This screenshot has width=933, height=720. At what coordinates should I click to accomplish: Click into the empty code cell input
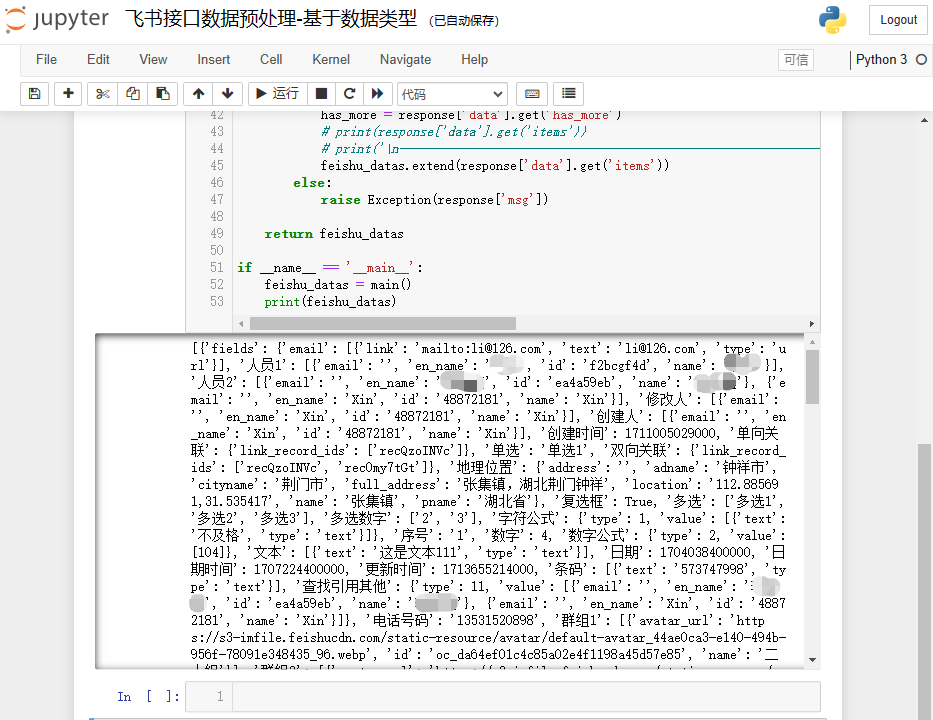click(x=526, y=696)
